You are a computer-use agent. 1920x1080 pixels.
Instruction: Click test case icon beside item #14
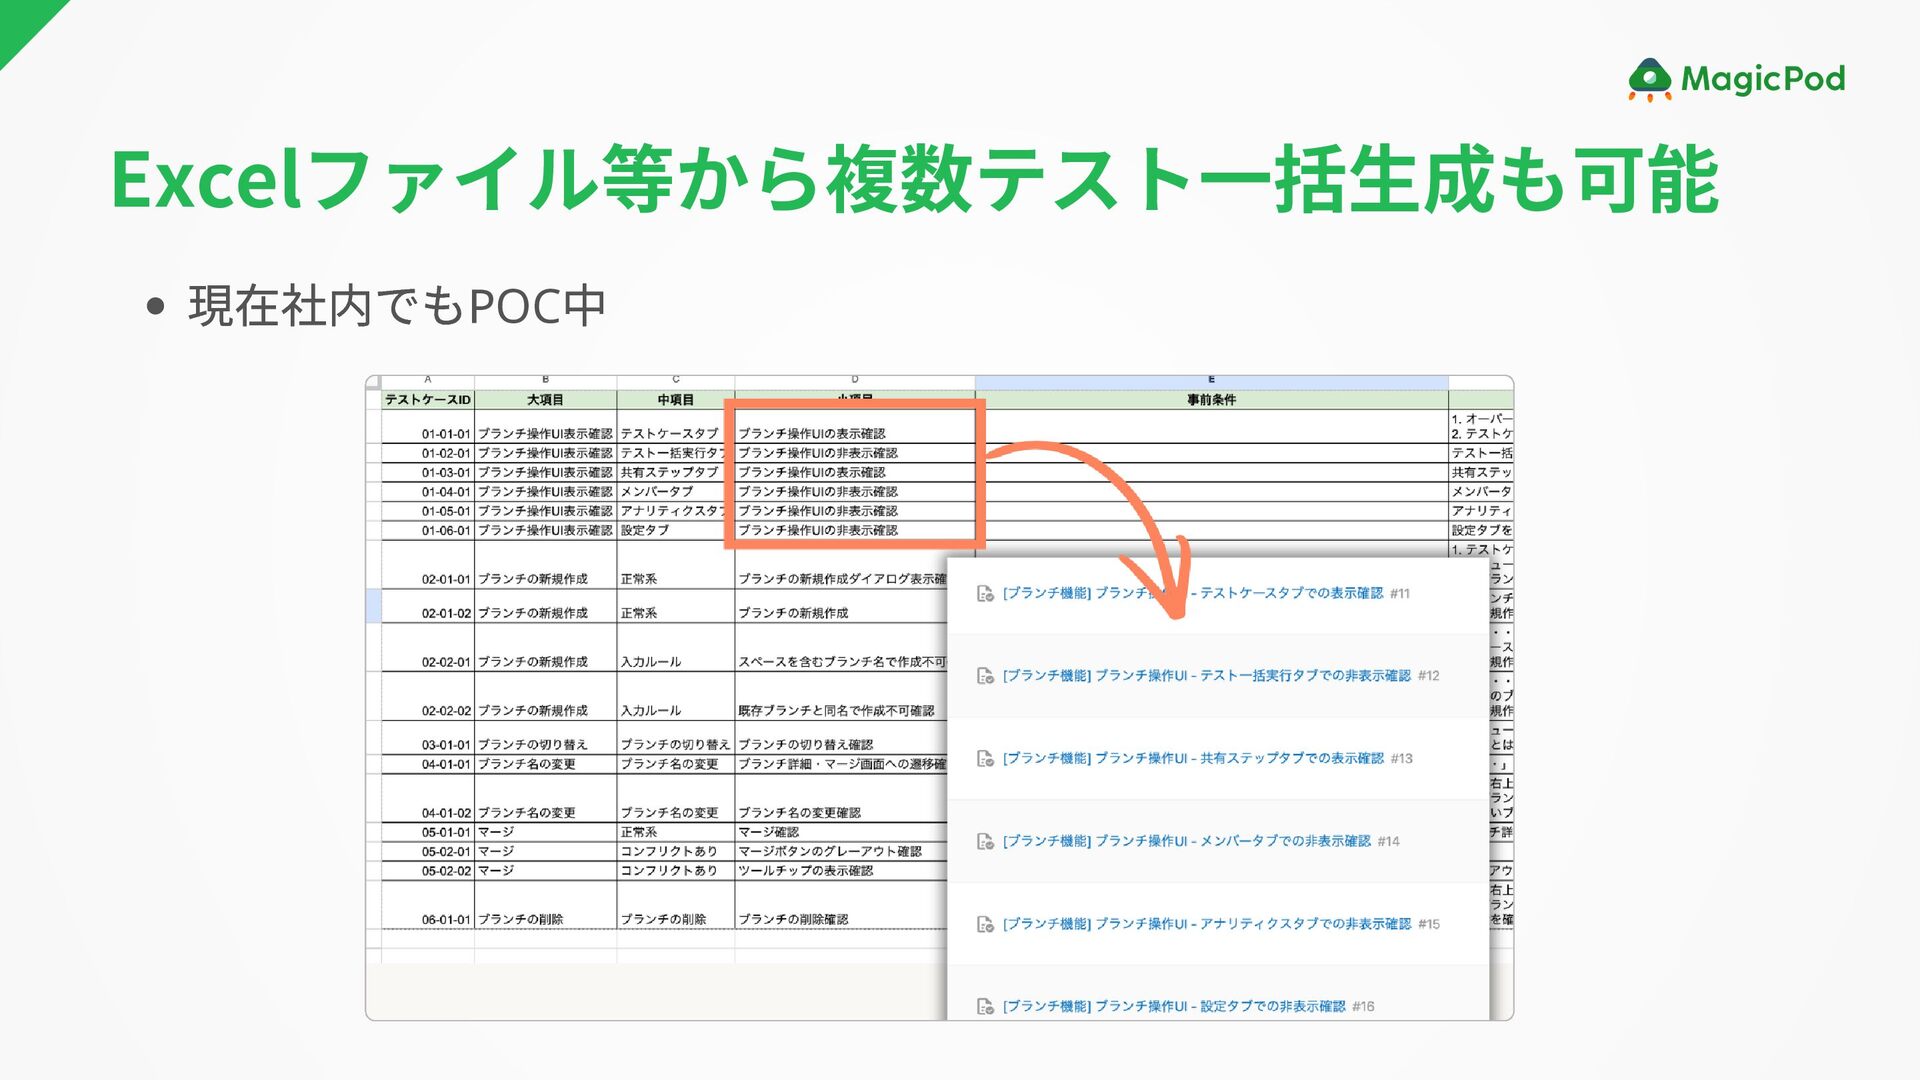[985, 842]
